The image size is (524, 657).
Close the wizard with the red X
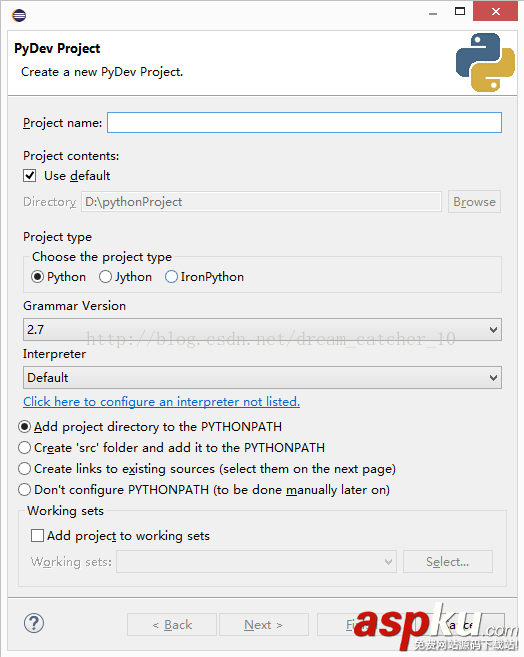pos(496,11)
